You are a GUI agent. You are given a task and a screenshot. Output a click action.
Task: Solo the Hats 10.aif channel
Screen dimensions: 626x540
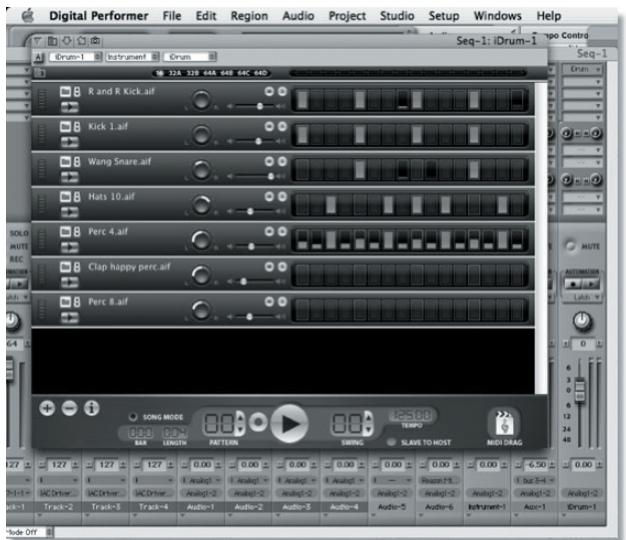pos(282,196)
